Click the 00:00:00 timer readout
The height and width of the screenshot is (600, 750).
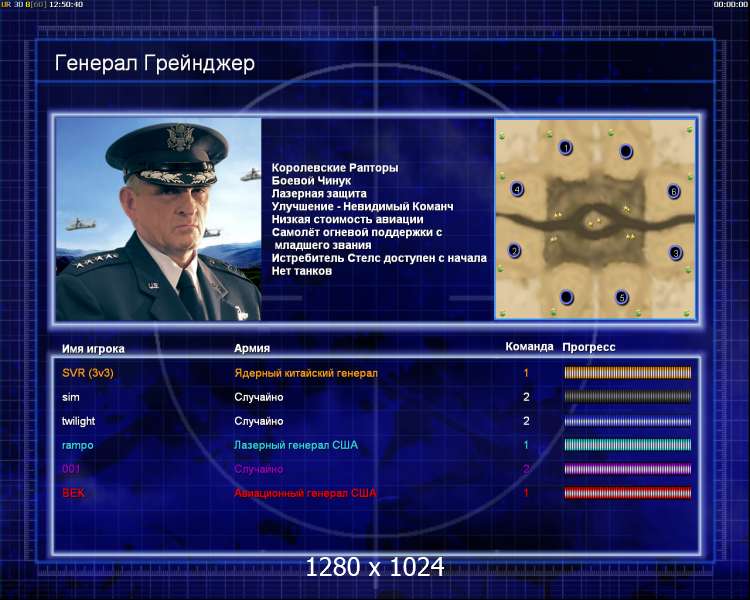pyautogui.click(x=730, y=4)
